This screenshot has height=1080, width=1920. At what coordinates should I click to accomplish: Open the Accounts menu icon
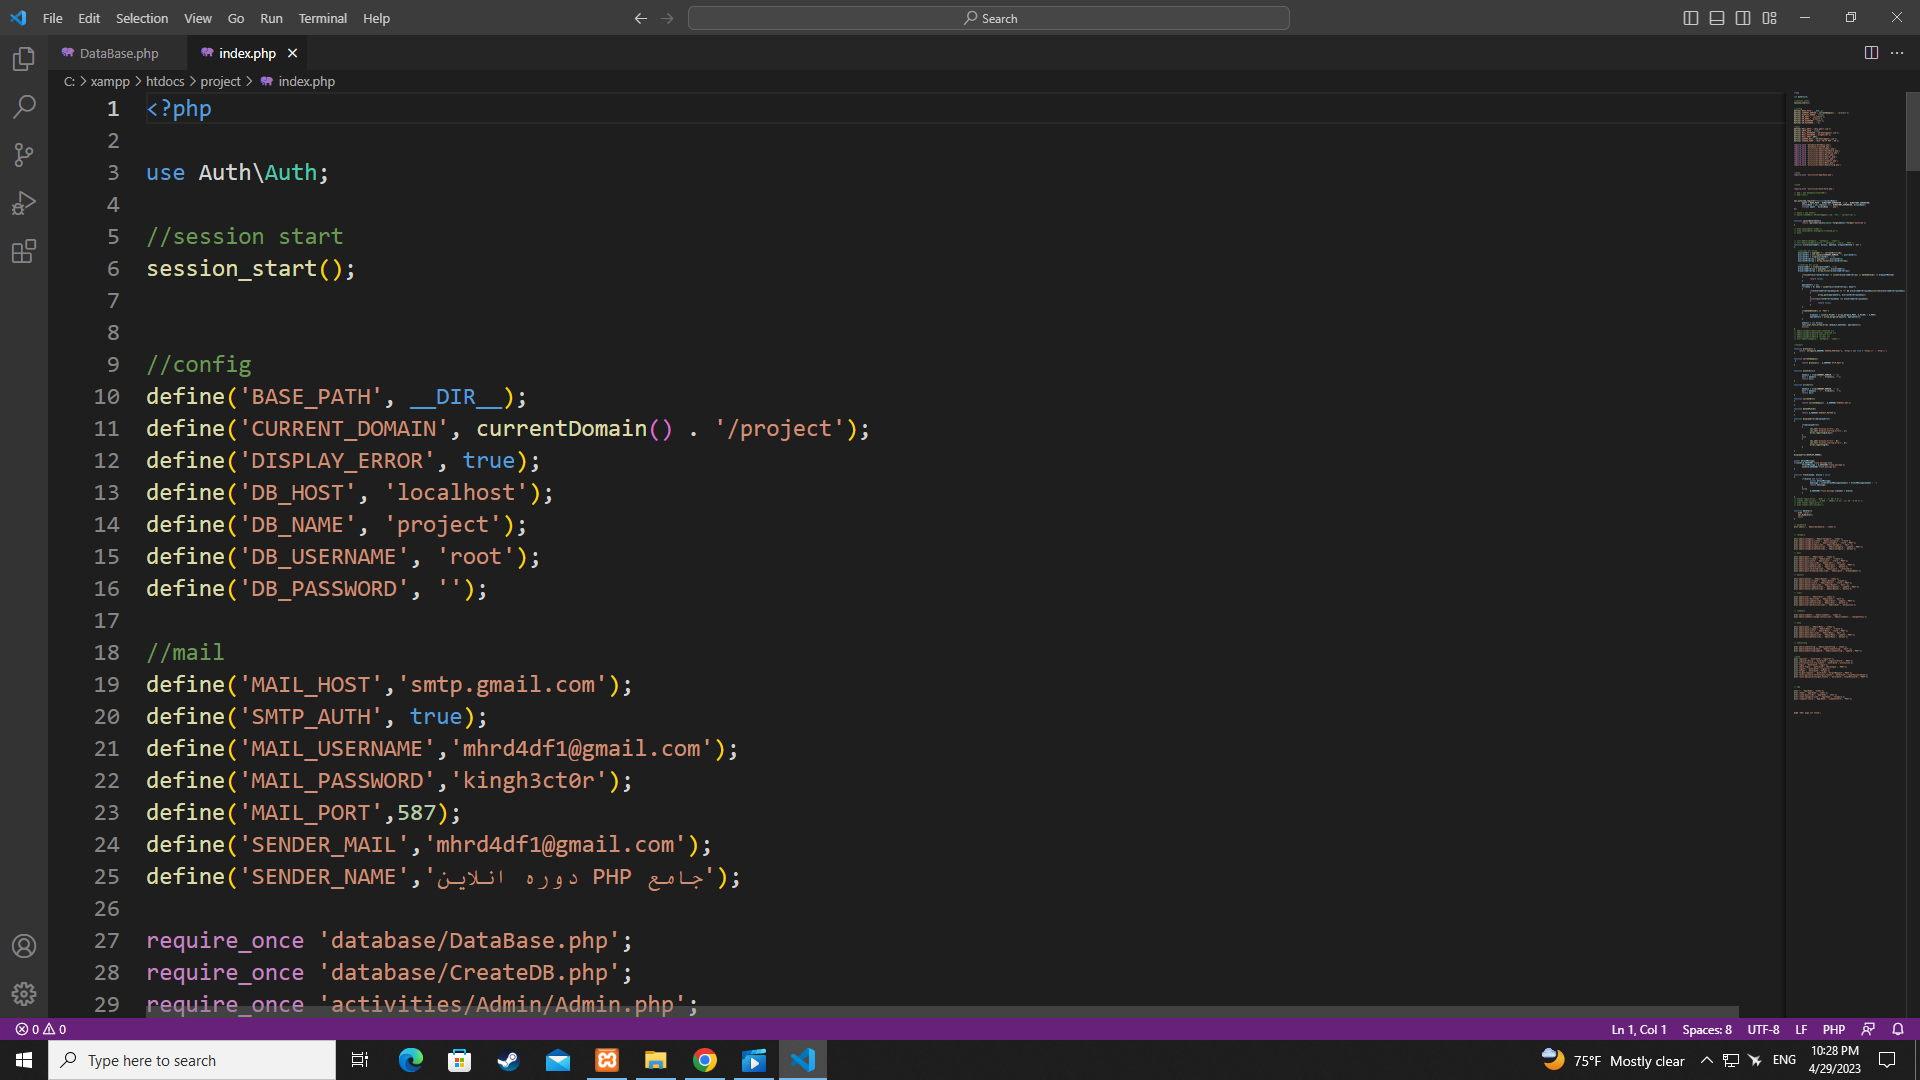coord(24,946)
